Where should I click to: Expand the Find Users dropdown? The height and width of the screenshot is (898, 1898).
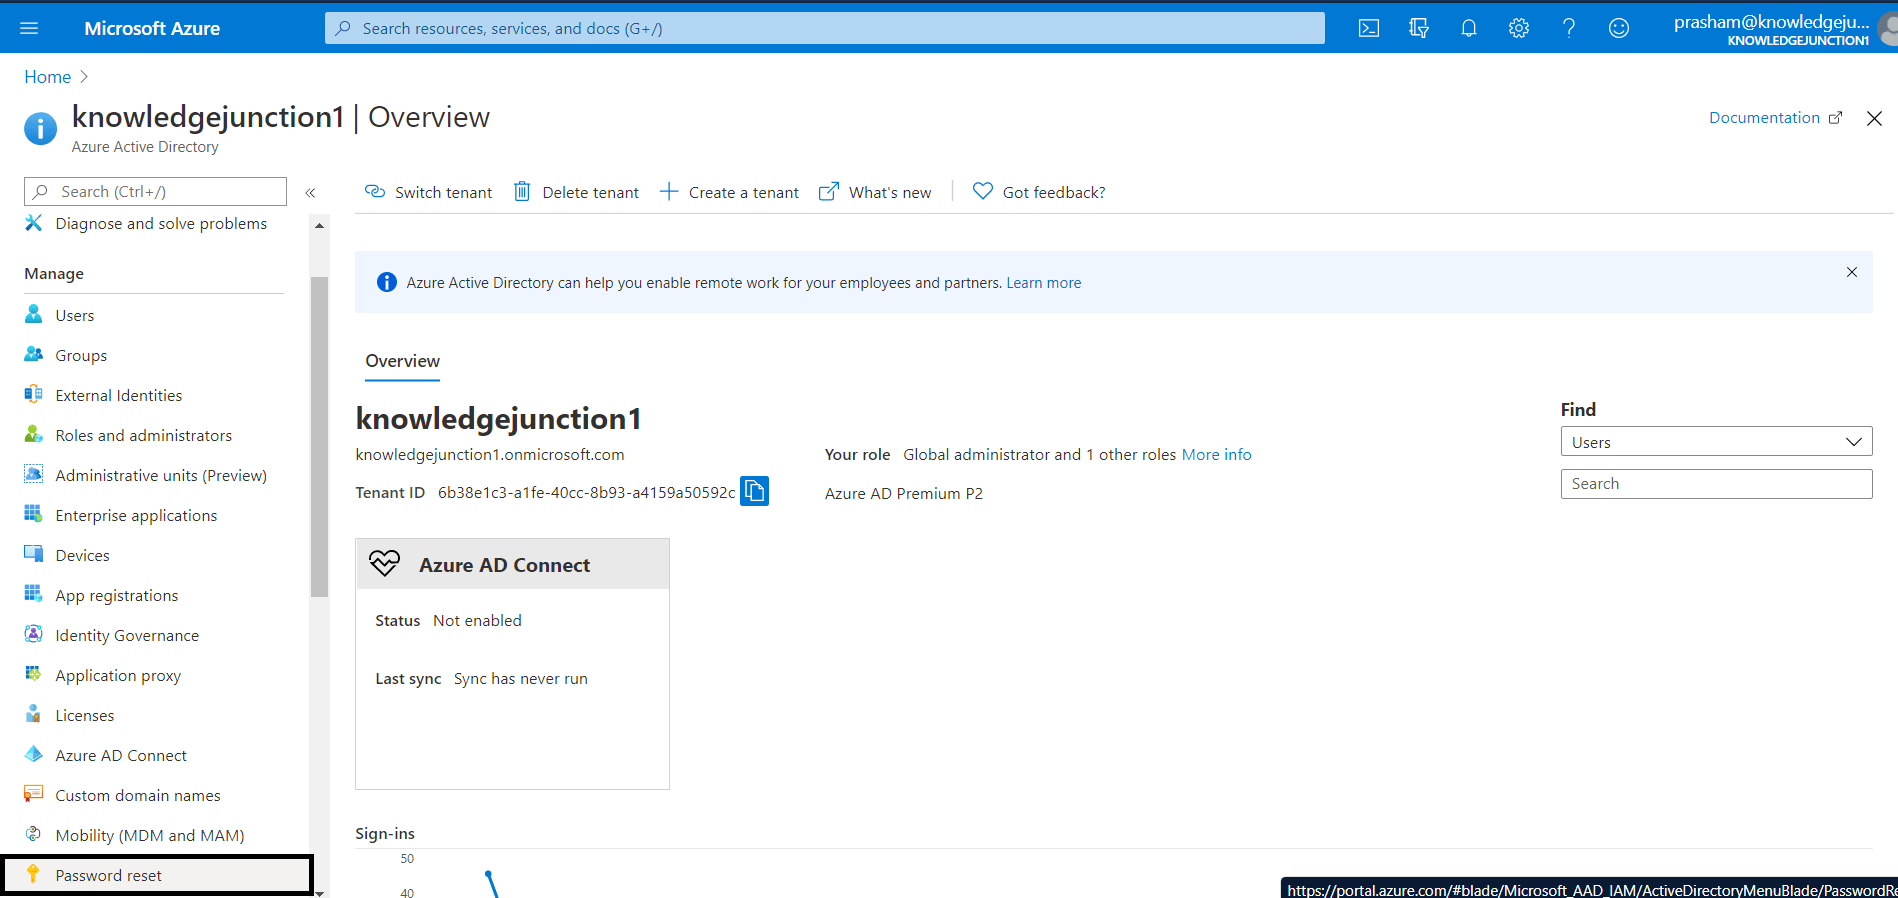pyautogui.click(x=1716, y=442)
